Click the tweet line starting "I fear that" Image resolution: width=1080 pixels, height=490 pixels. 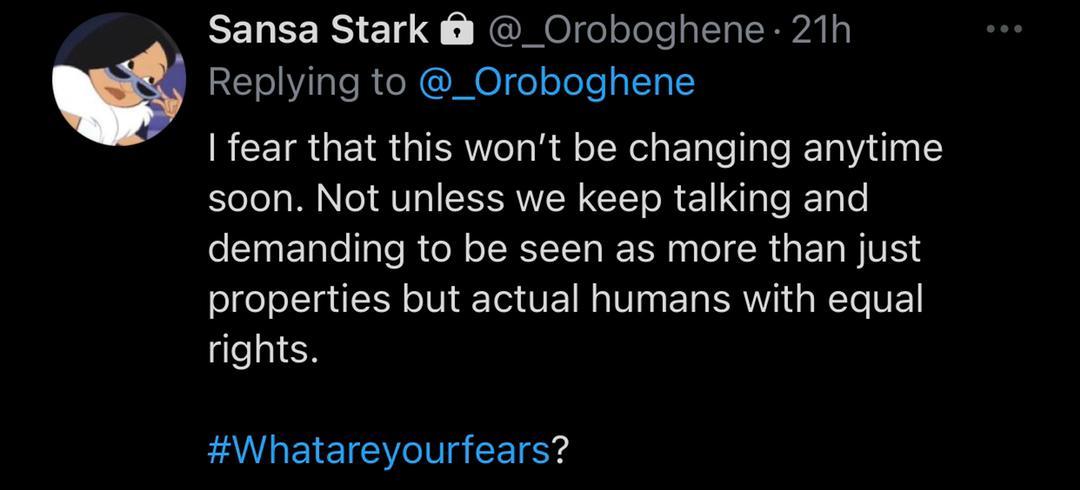click(575, 150)
